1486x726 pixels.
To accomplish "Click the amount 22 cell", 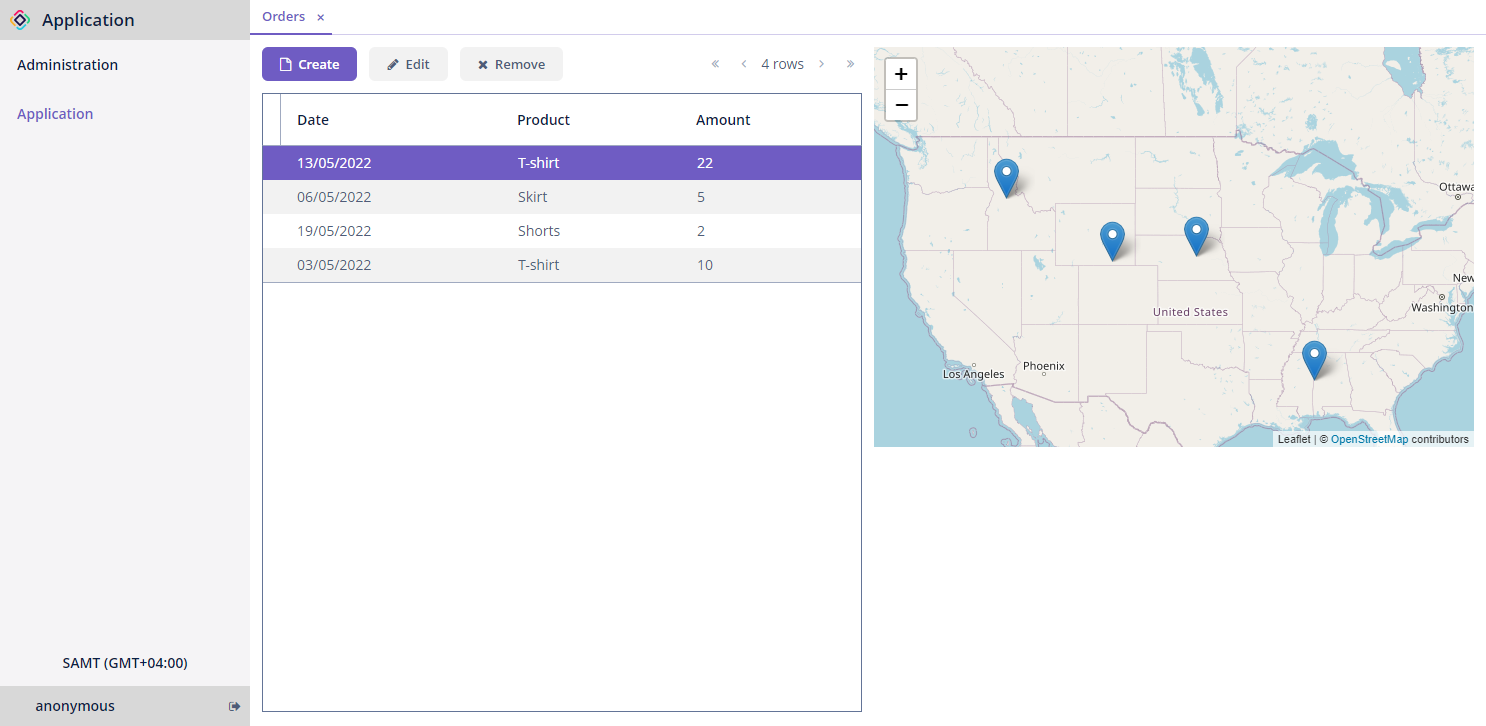I will 705,163.
